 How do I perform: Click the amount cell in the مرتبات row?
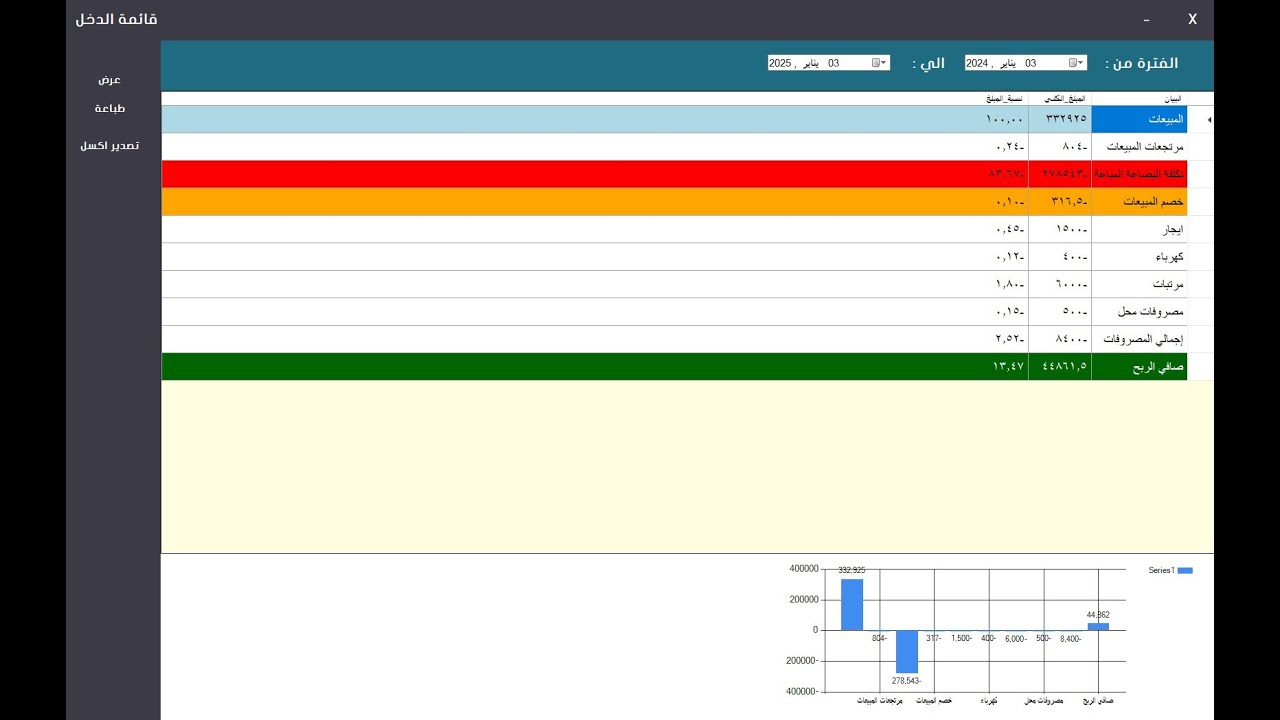(1060, 284)
